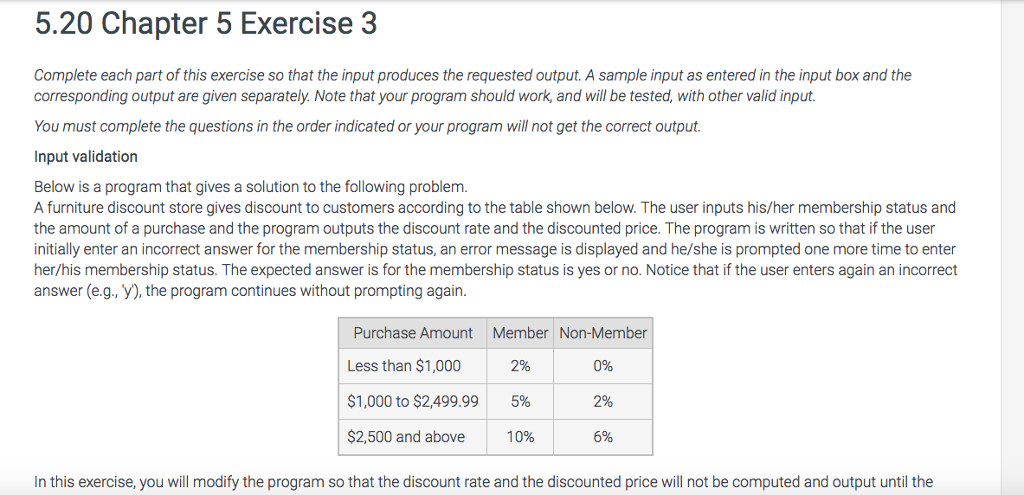Click the "Non-Member" column header cell
1024x495 pixels.
[603, 332]
